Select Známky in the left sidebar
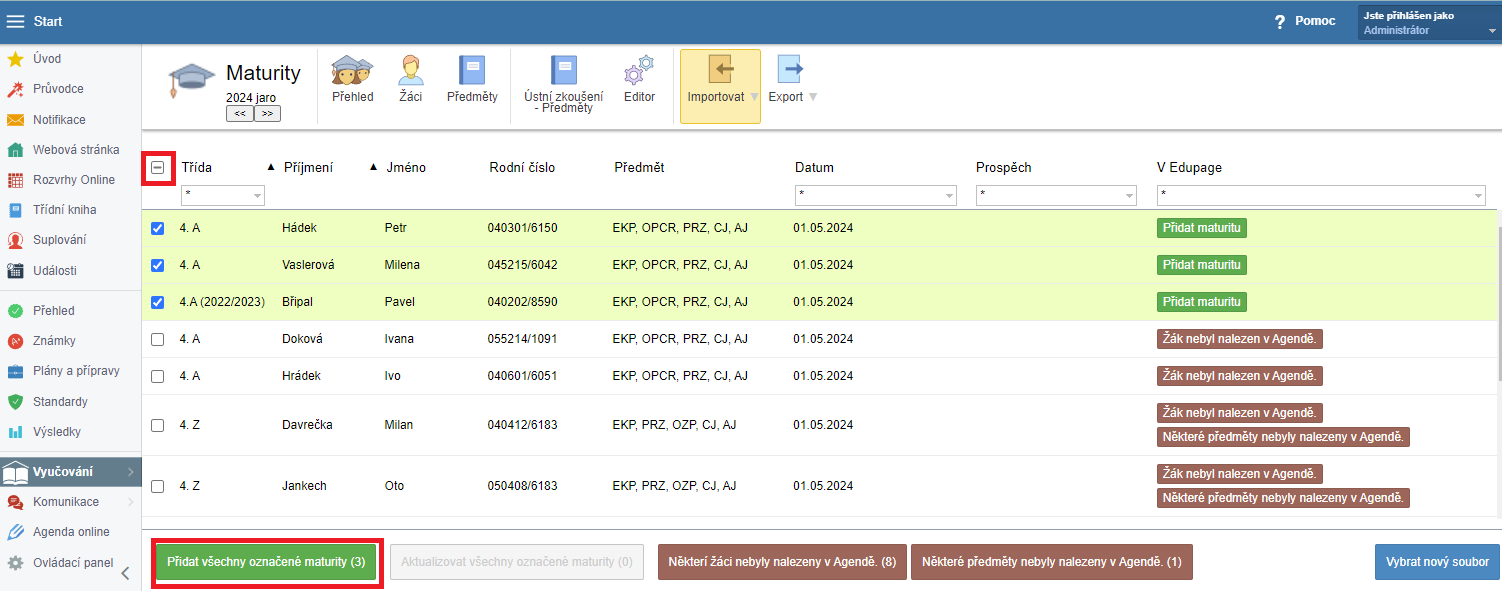This screenshot has height=591, width=1502. (x=54, y=341)
